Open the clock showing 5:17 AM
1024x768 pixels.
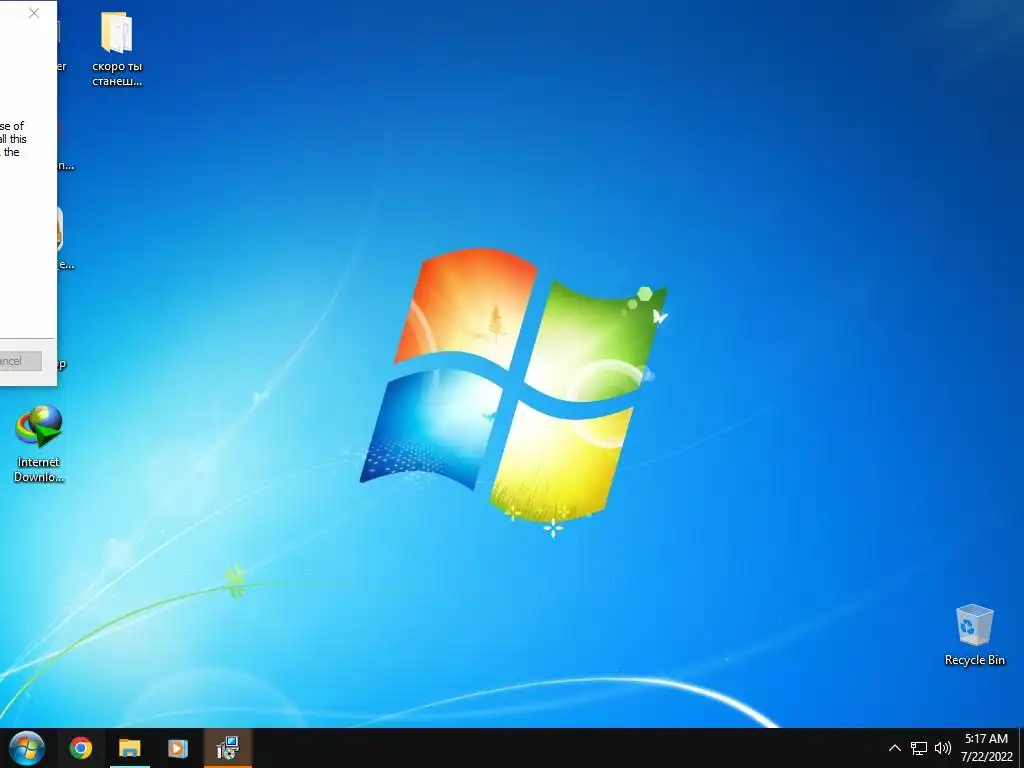click(986, 748)
